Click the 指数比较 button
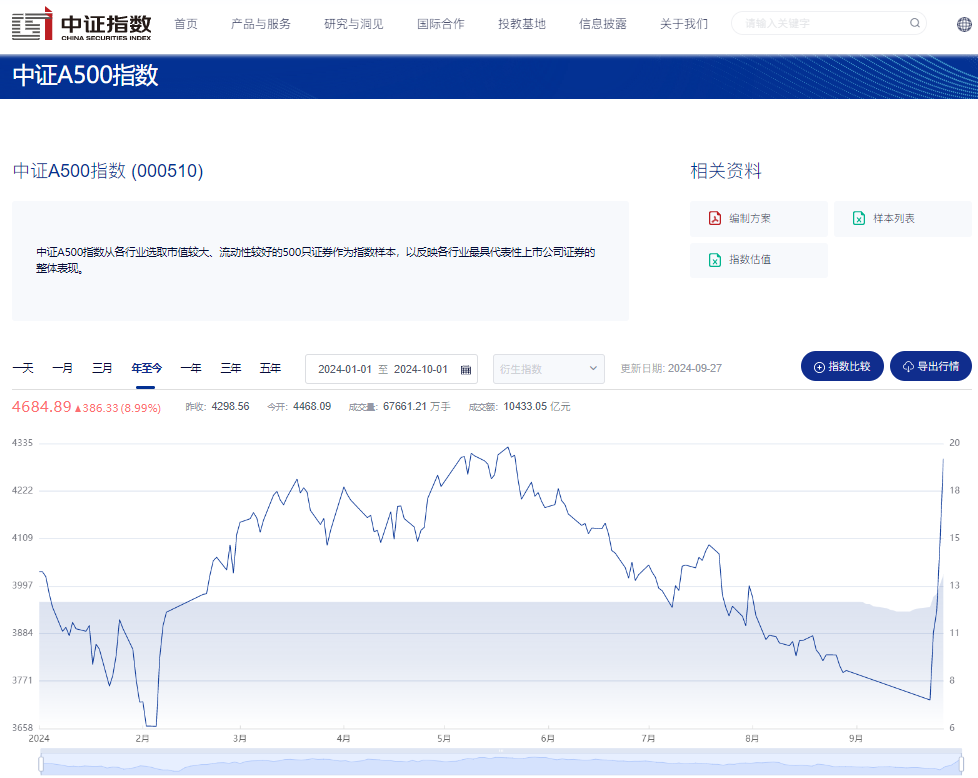This screenshot has height=778, width=978. (x=842, y=367)
